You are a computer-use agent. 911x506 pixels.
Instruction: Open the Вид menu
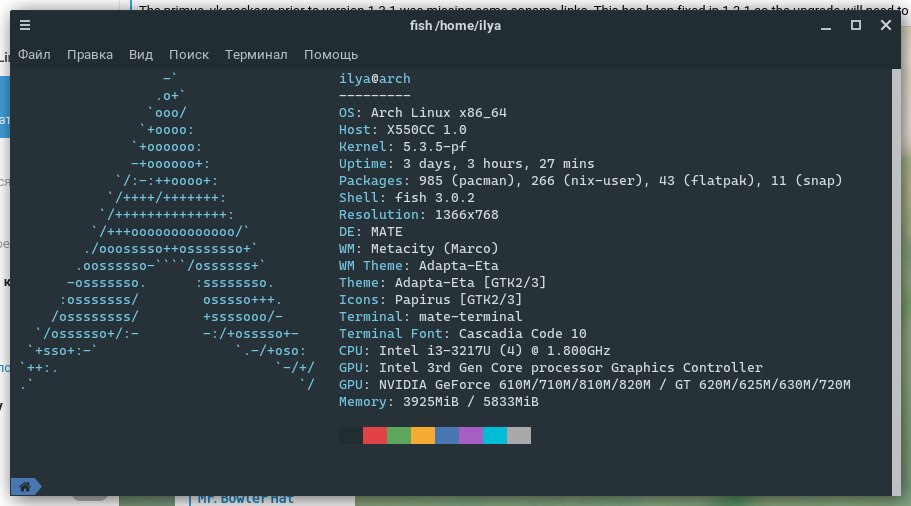(x=141, y=55)
